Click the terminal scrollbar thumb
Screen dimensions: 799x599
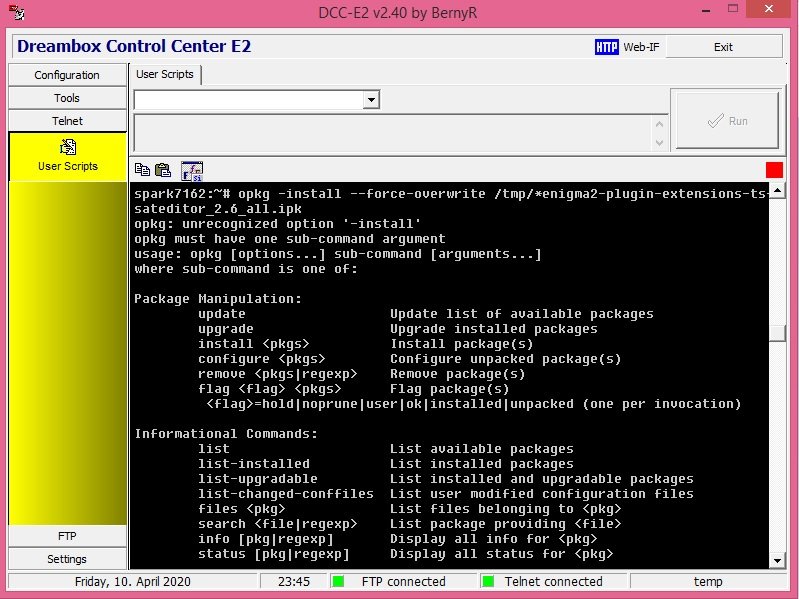777,333
